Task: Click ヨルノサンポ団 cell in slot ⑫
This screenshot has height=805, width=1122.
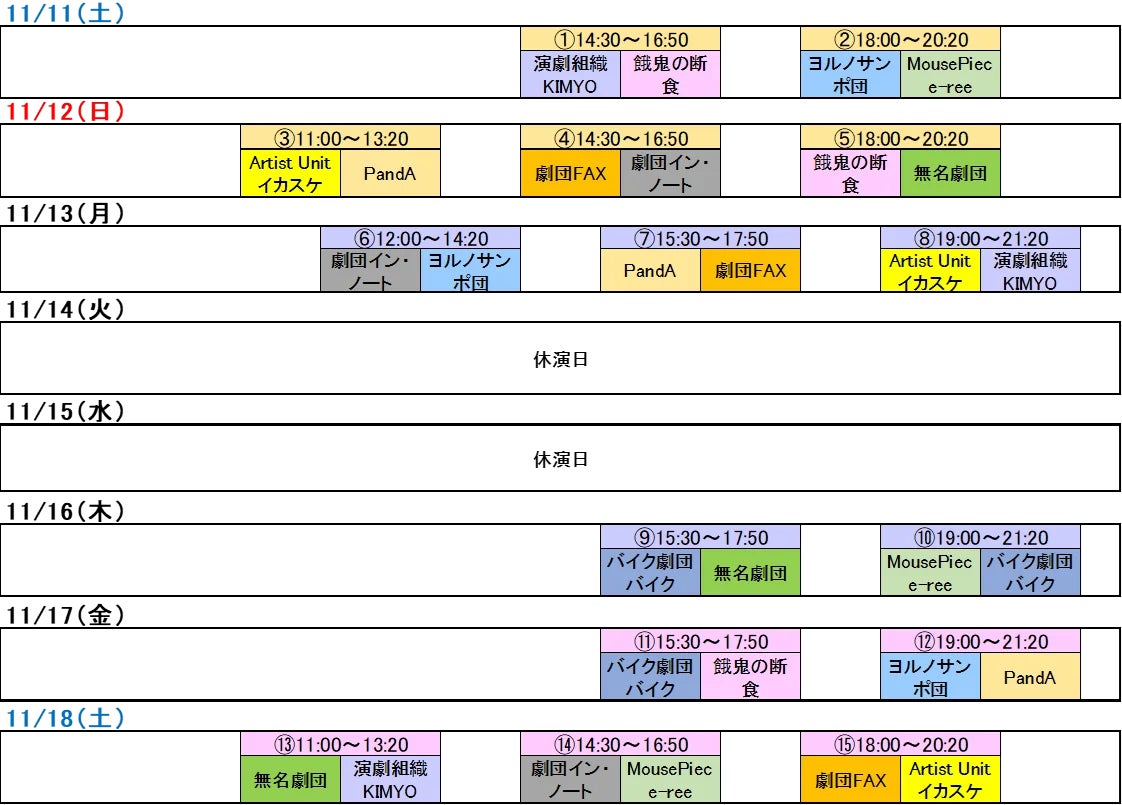Action: coord(930,676)
